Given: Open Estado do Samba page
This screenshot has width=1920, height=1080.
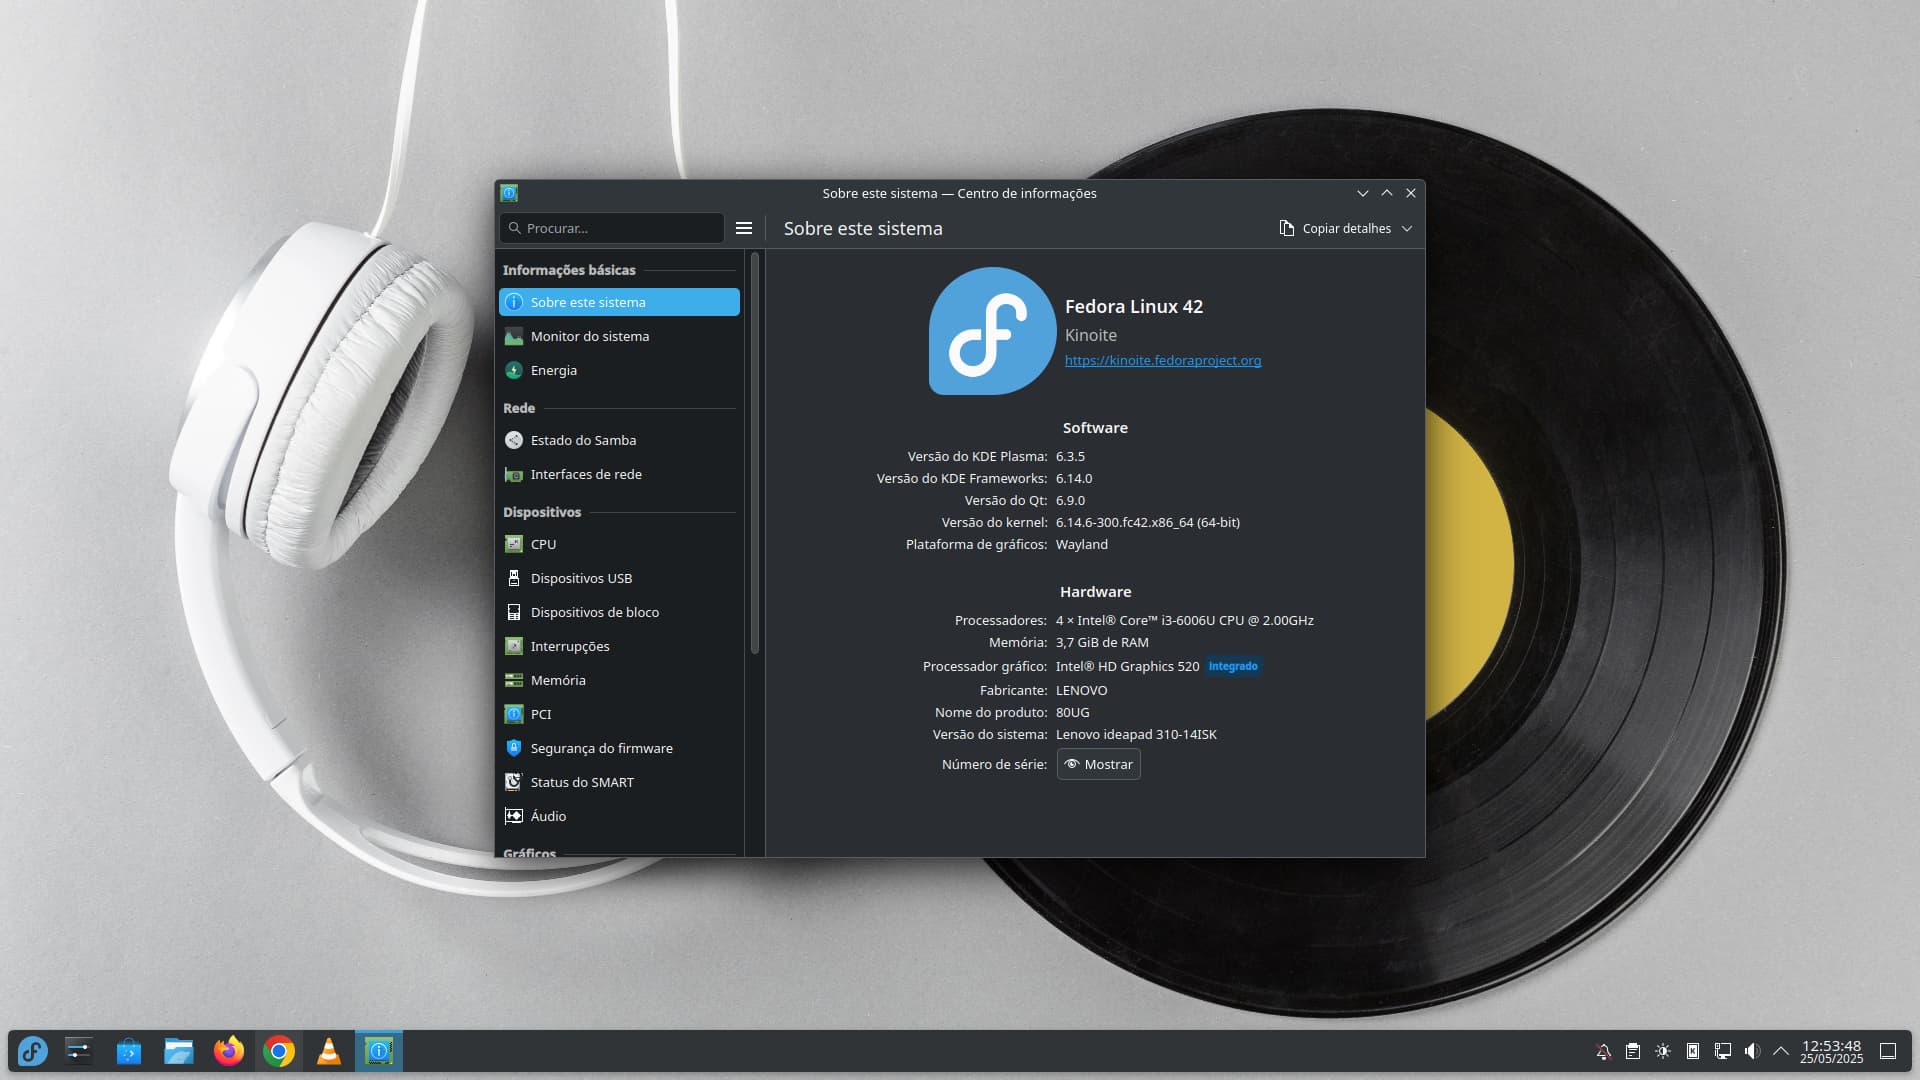Looking at the screenshot, I should [x=619, y=440].
